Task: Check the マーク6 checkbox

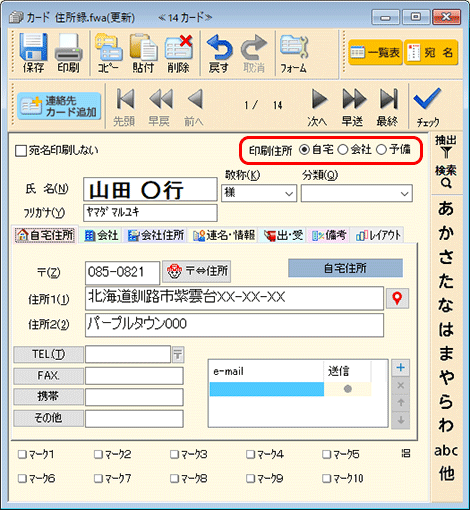Action: 22,479
